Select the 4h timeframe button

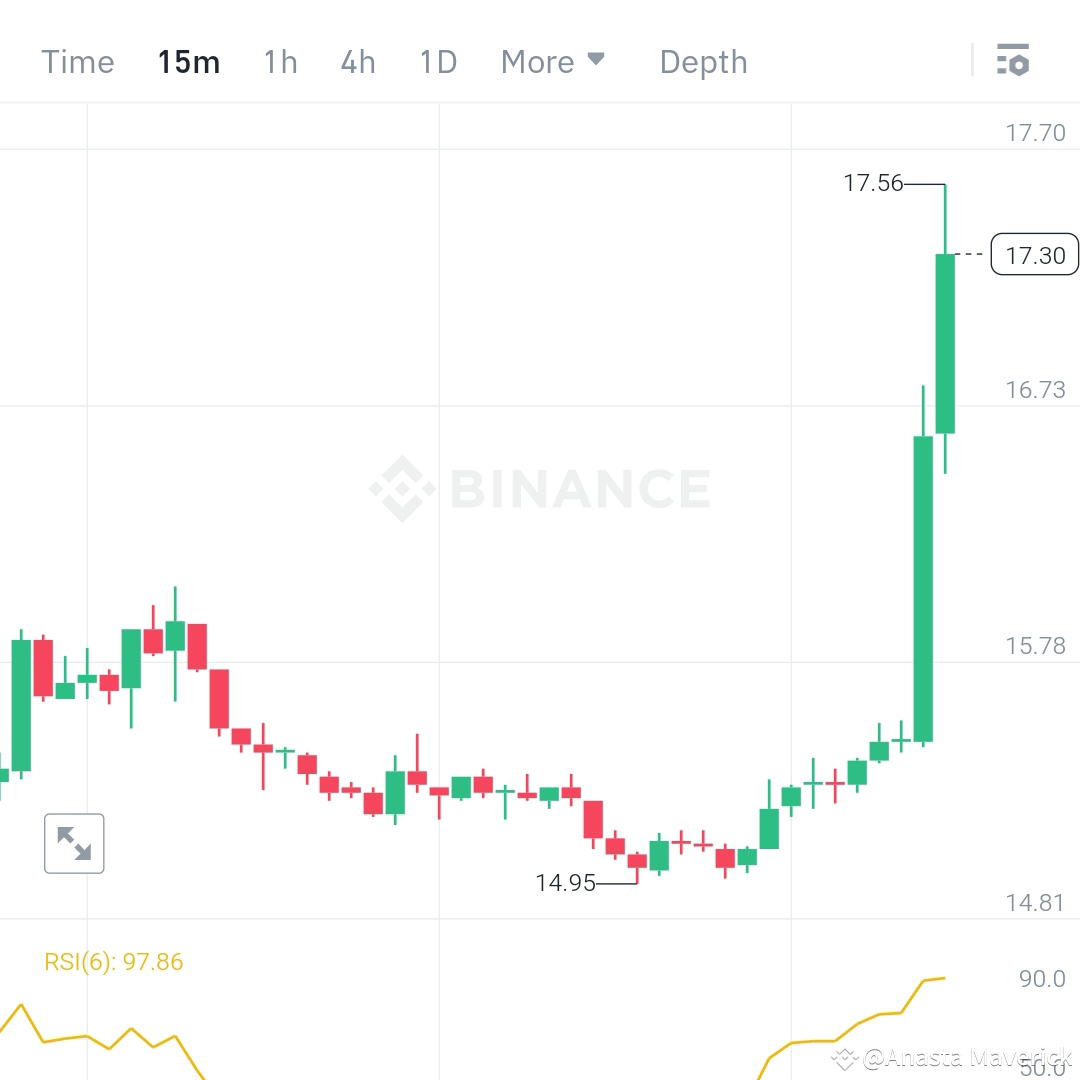point(357,61)
